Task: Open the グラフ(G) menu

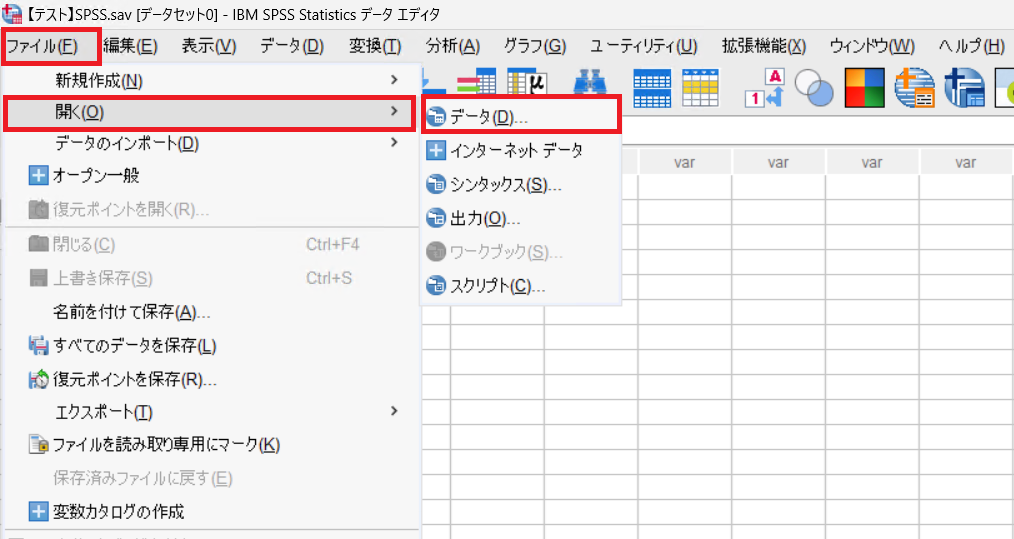Action: pyautogui.click(x=535, y=47)
